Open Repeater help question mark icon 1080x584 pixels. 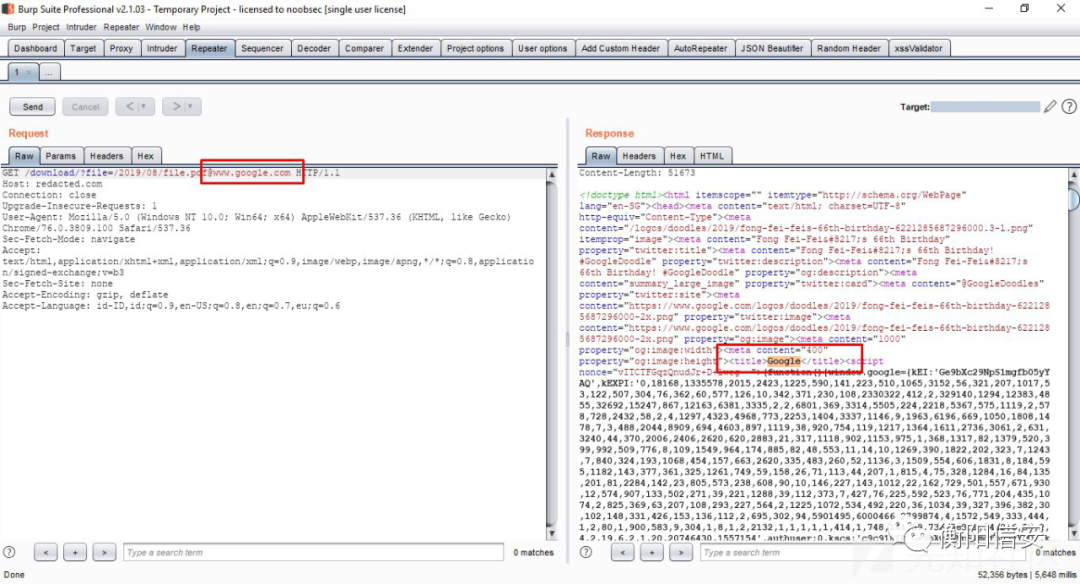click(x=1068, y=107)
